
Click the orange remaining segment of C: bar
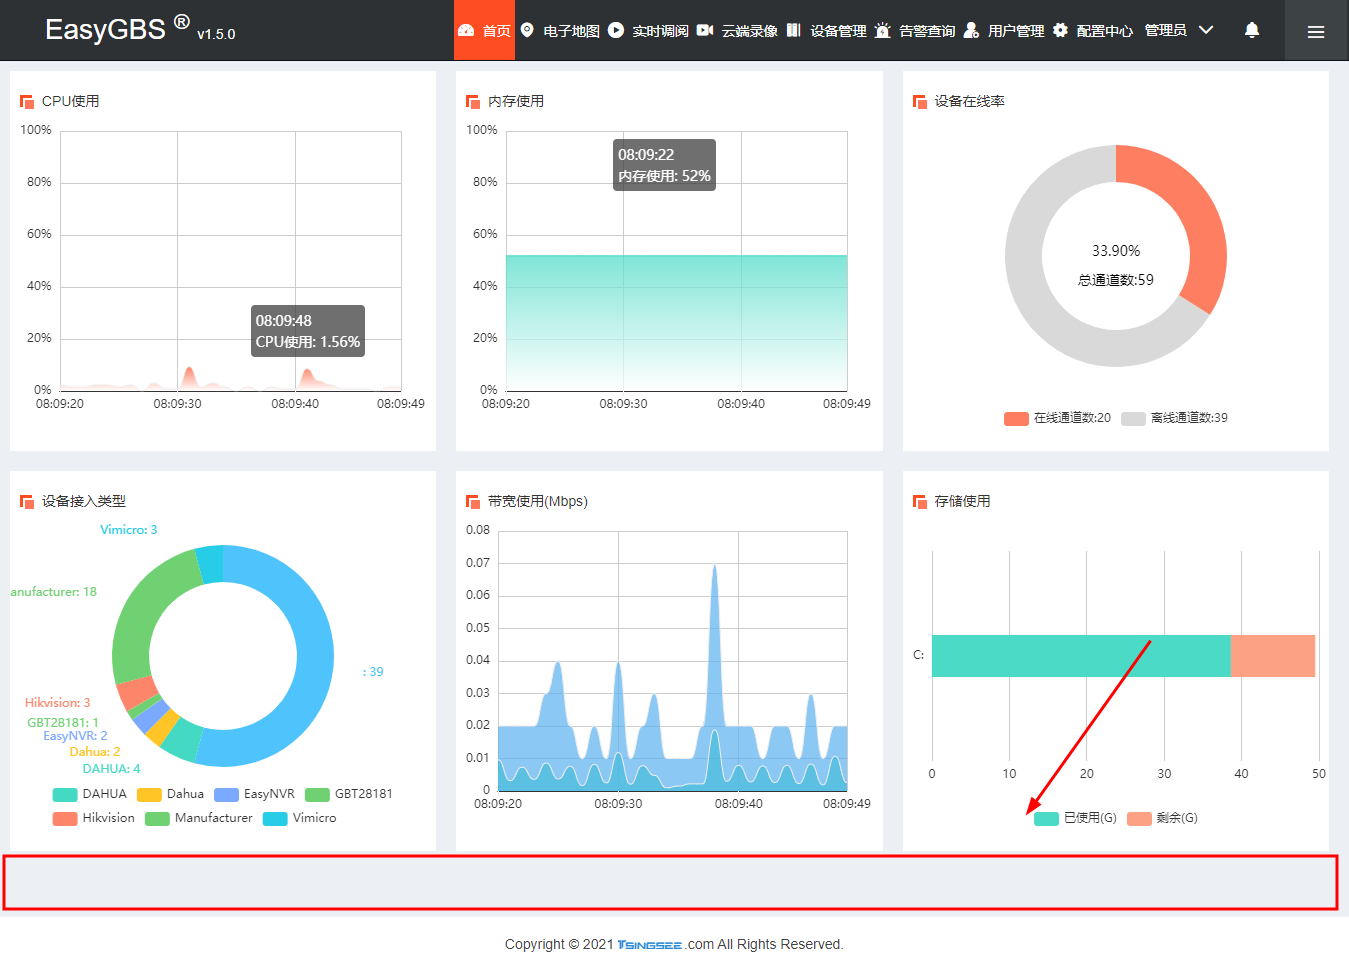click(x=1273, y=656)
